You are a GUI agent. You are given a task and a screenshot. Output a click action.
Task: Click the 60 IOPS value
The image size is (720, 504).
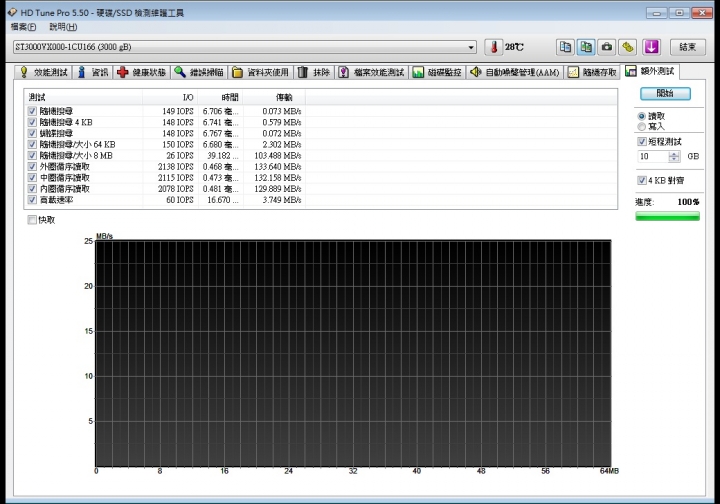click(x=180, y=200)
